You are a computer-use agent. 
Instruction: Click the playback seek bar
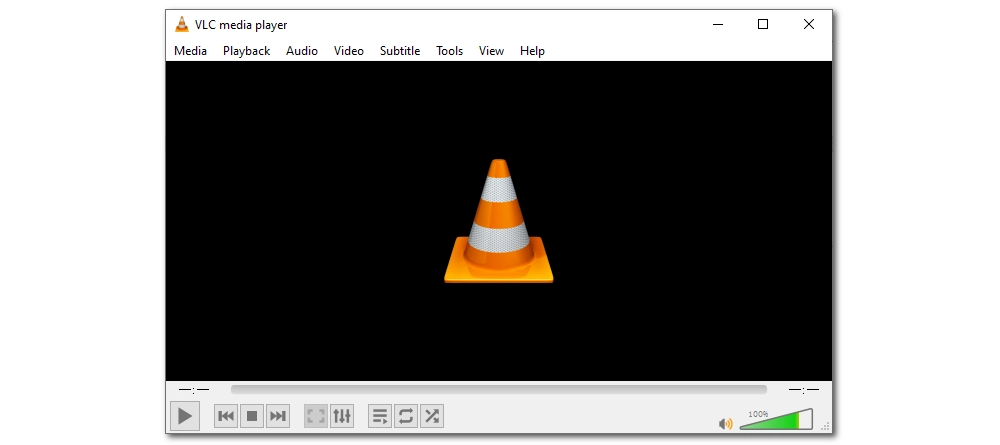[499, 390]
